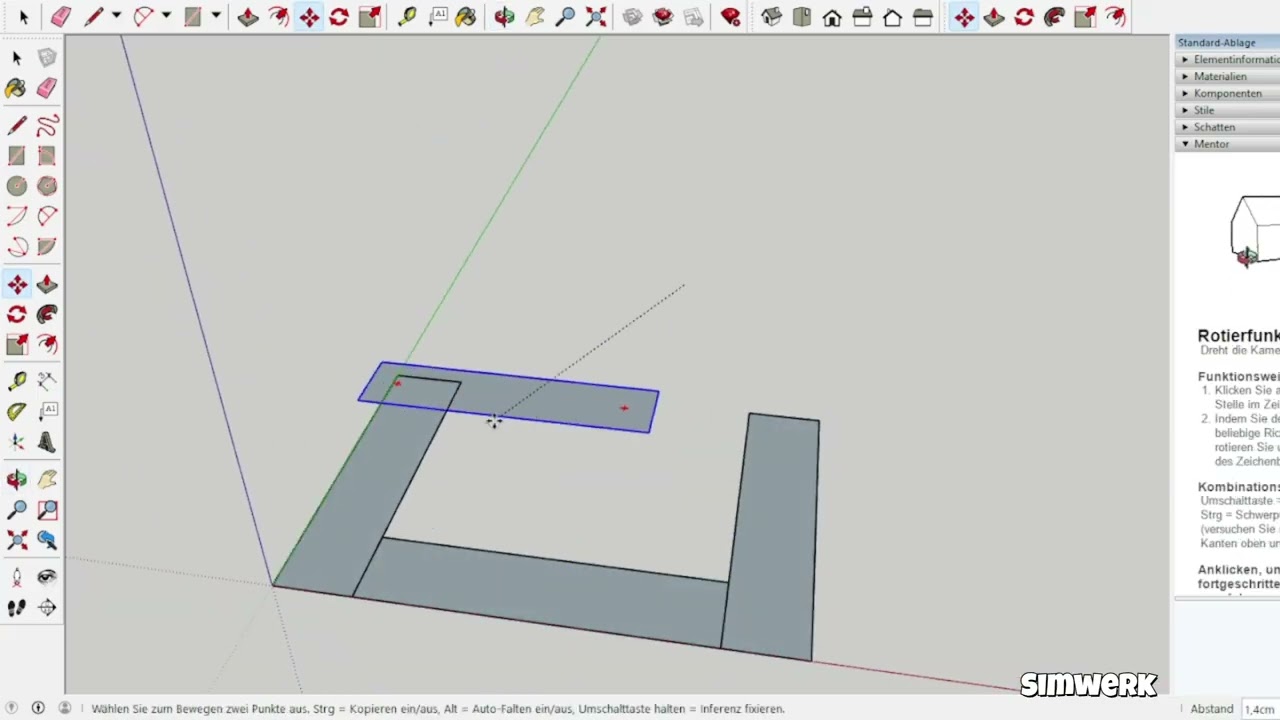The height and width of the screenshot is (720, 1280).
Task: Pick Follow Me tool in left palette
Action: coord(47,315)
